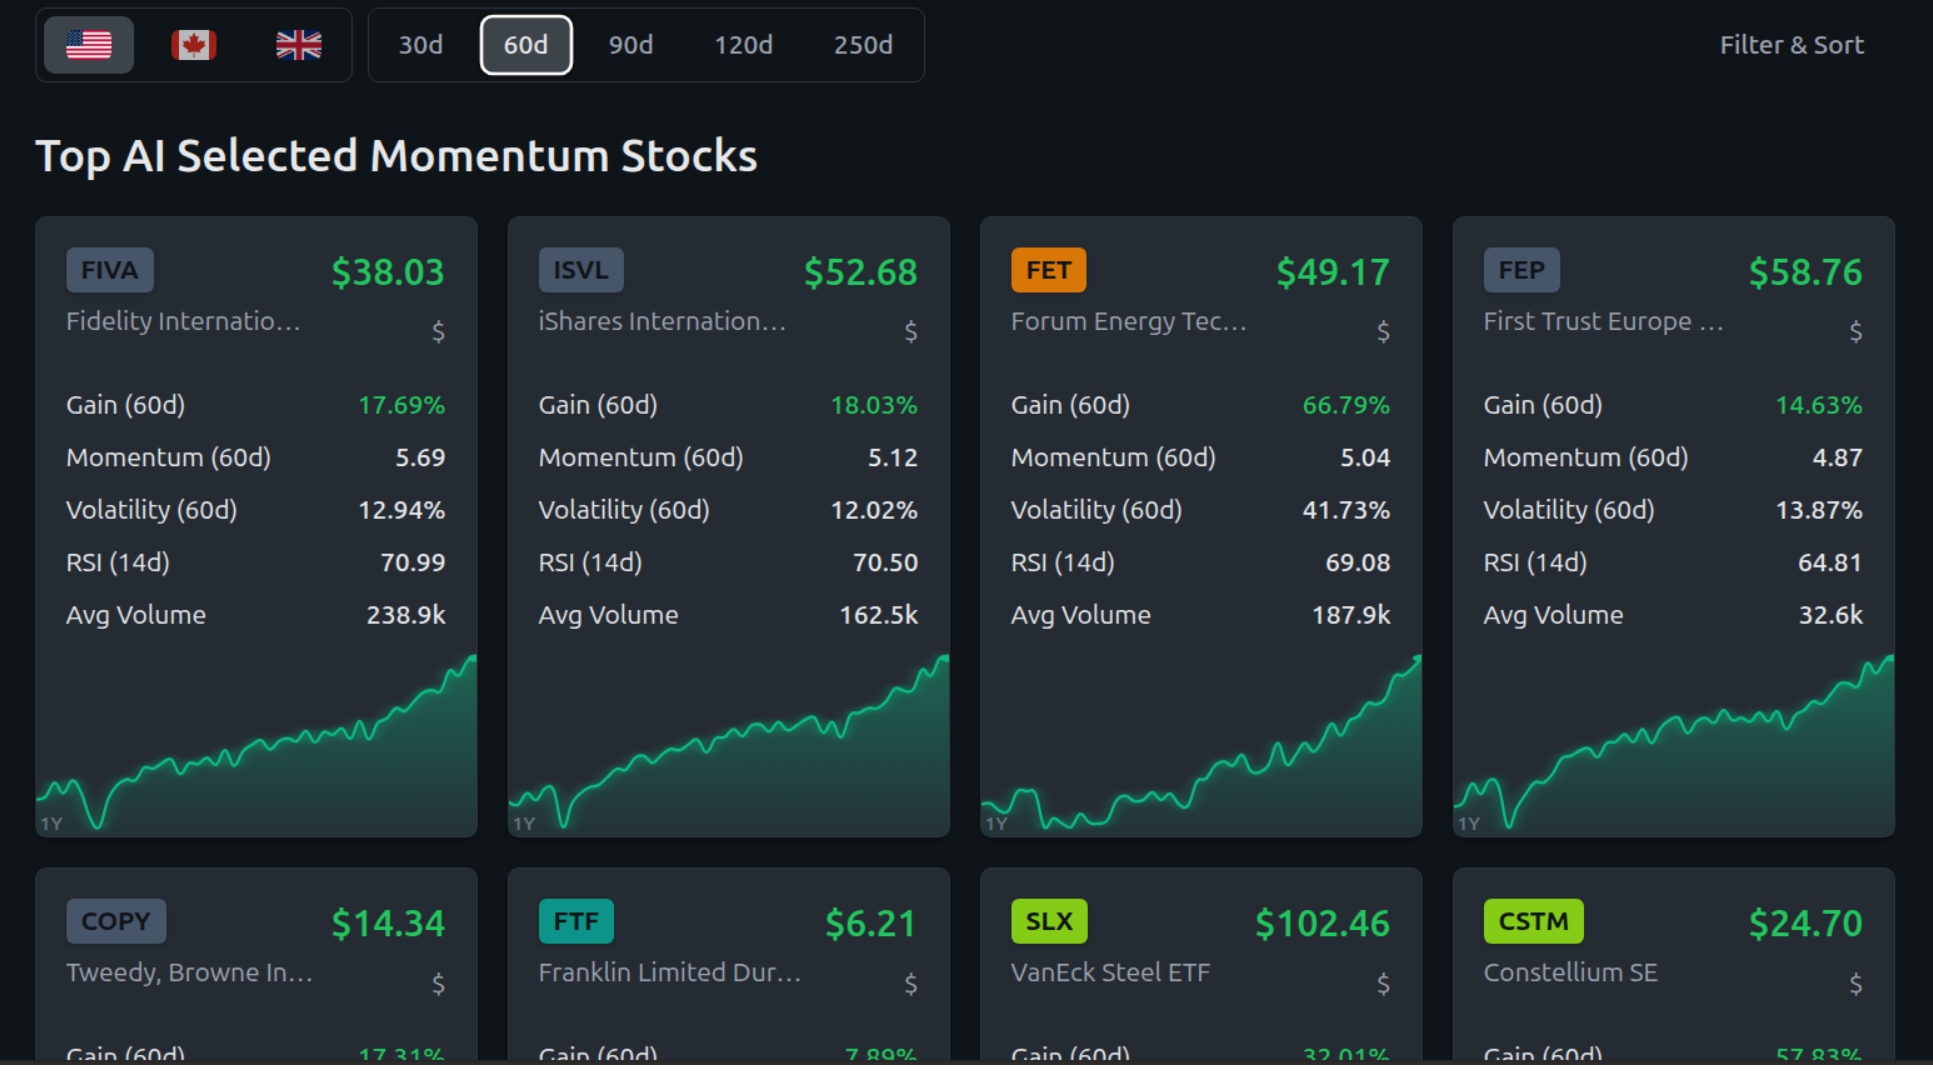Open the orange FET ticker badge
Viewport: 1933px width, 1077px height.
pyautogui.click(x=1048, y=270)
